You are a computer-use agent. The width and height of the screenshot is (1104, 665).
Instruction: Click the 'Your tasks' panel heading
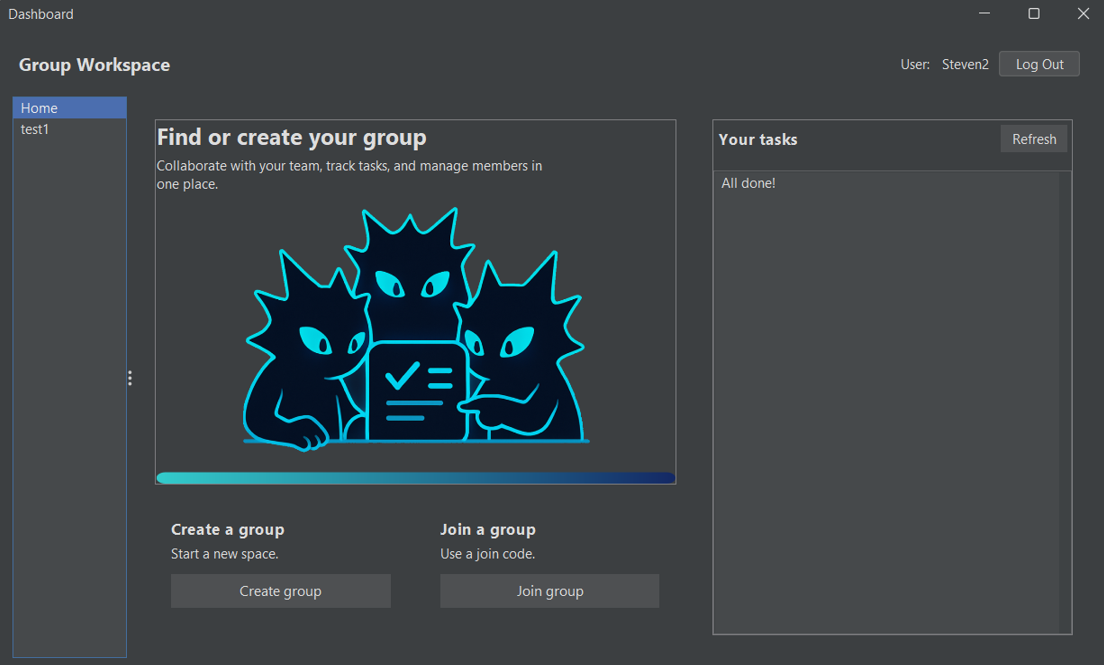coord(758,139)
